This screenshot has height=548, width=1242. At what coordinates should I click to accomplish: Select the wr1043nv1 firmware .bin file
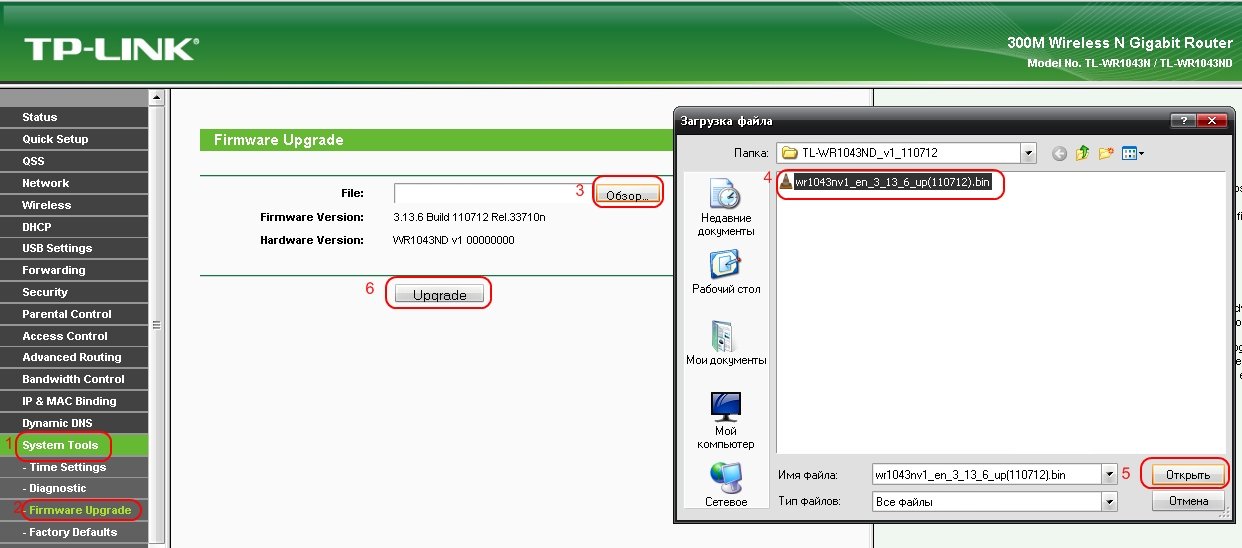(x=891, y=183)
